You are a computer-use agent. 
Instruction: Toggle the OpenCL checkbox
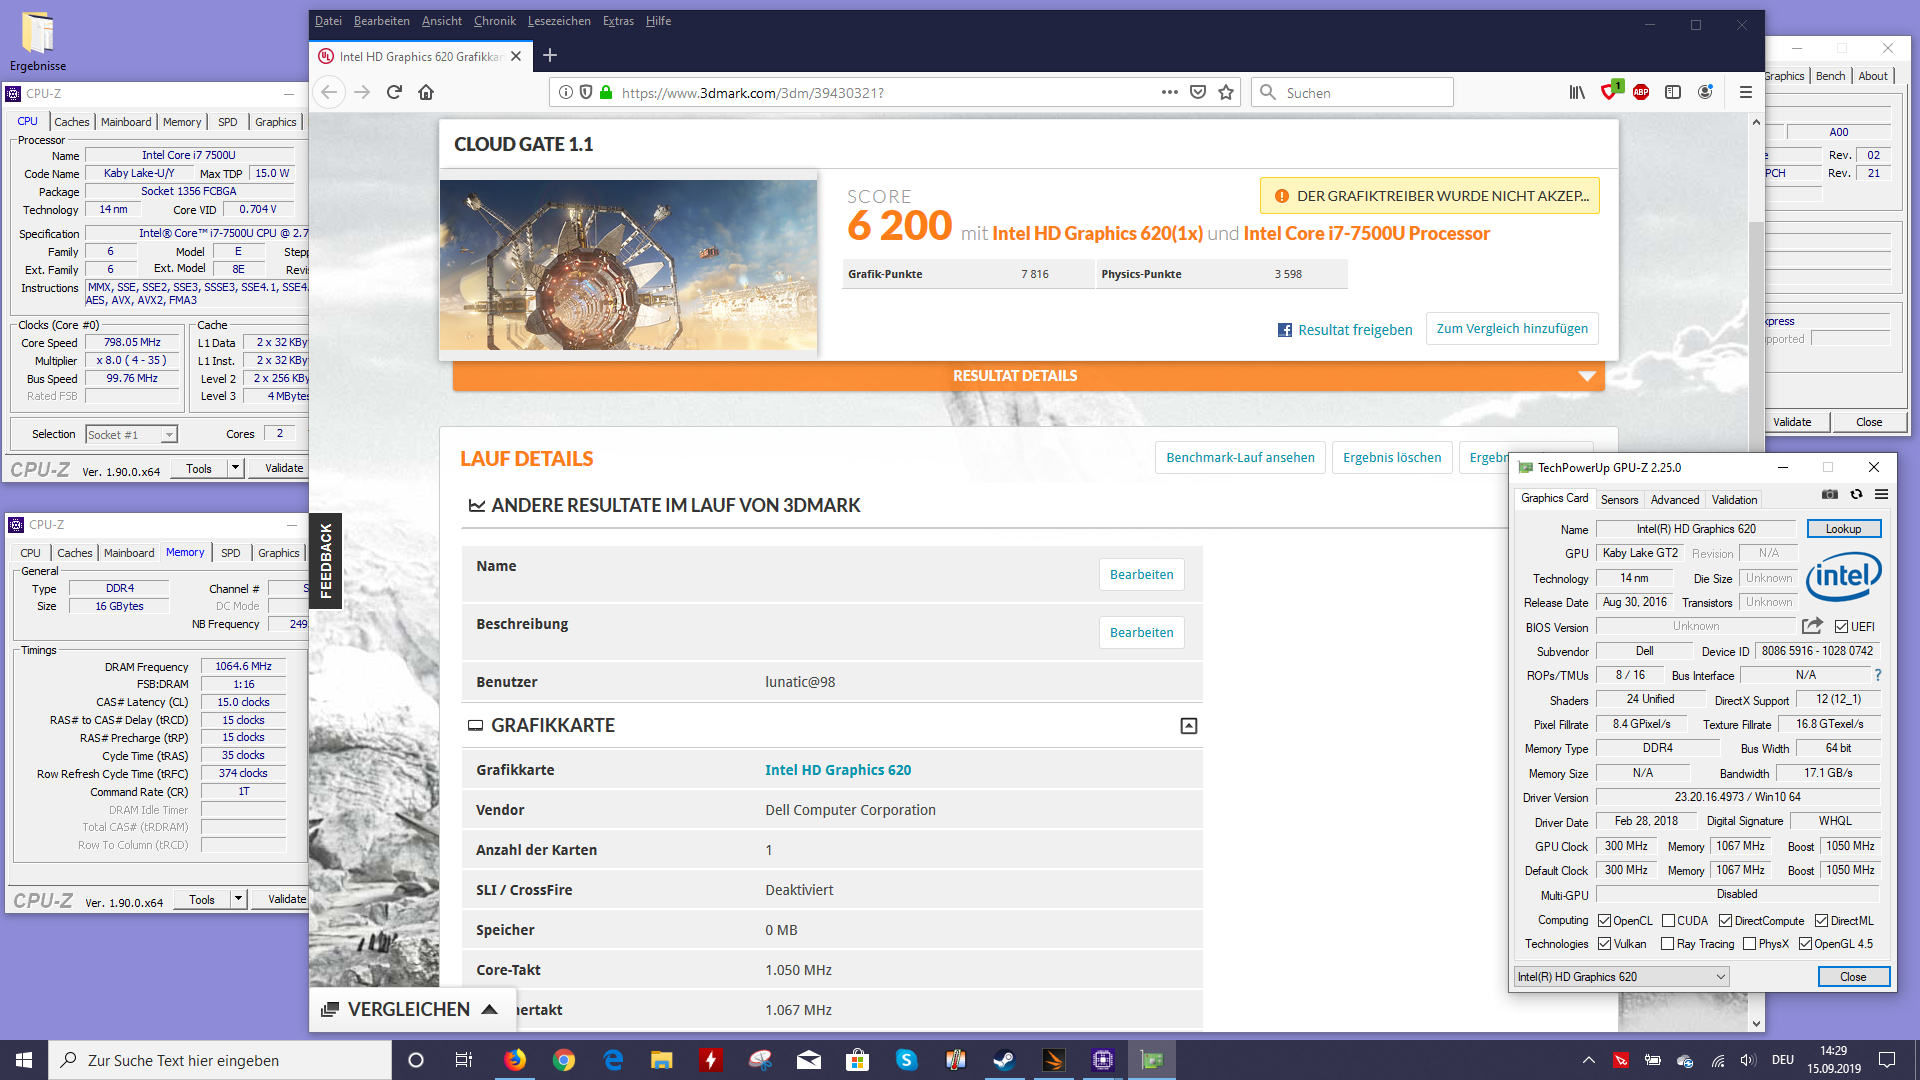click(x=1604, y=921)
